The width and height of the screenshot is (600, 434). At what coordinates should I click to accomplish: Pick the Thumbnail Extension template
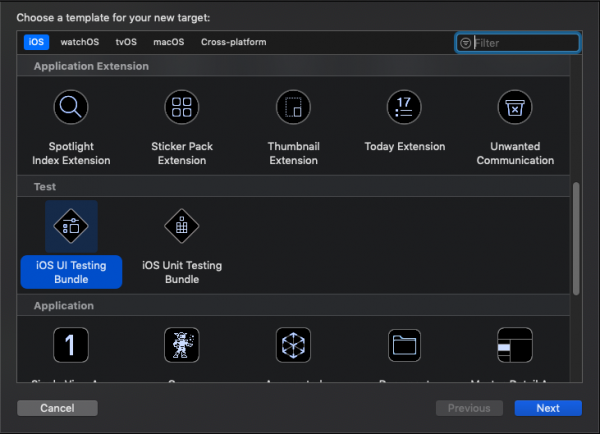pos(293,108)
